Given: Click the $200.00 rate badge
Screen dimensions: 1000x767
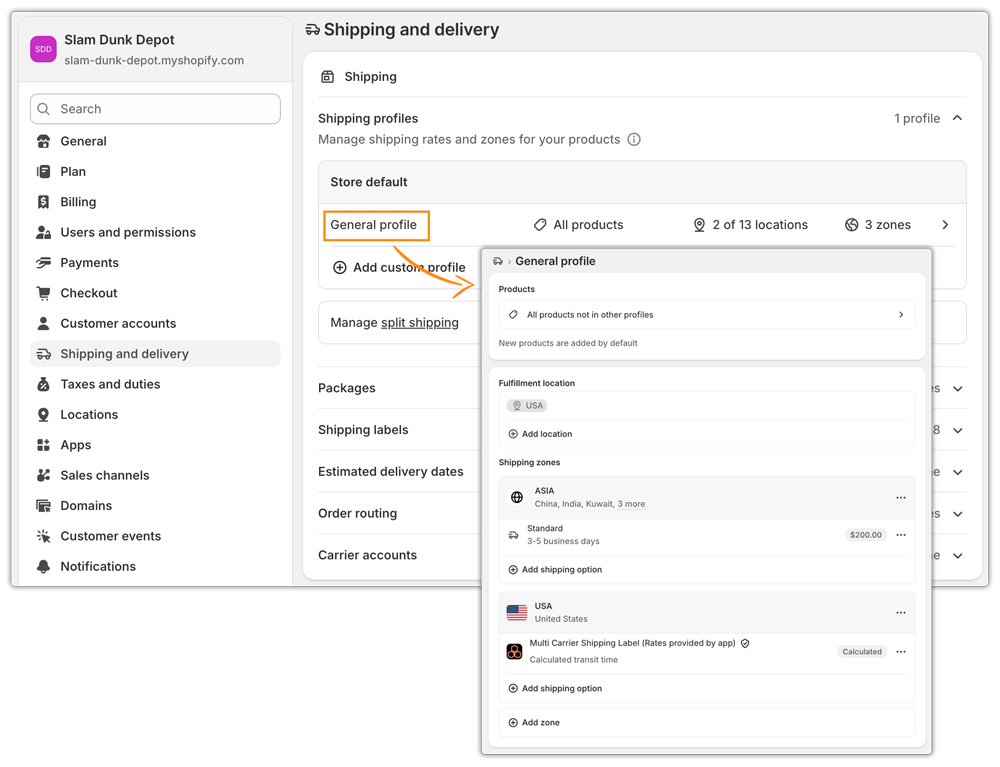Looking at the screenshot, I should coord(865,536).
